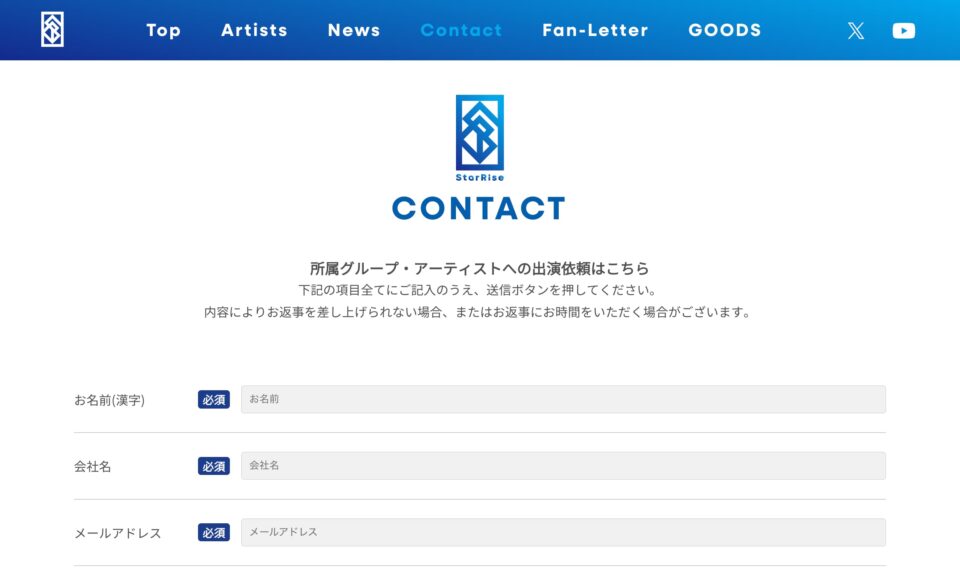
Task: Go to the Top nav item
Action: click(x=163, y=30)
